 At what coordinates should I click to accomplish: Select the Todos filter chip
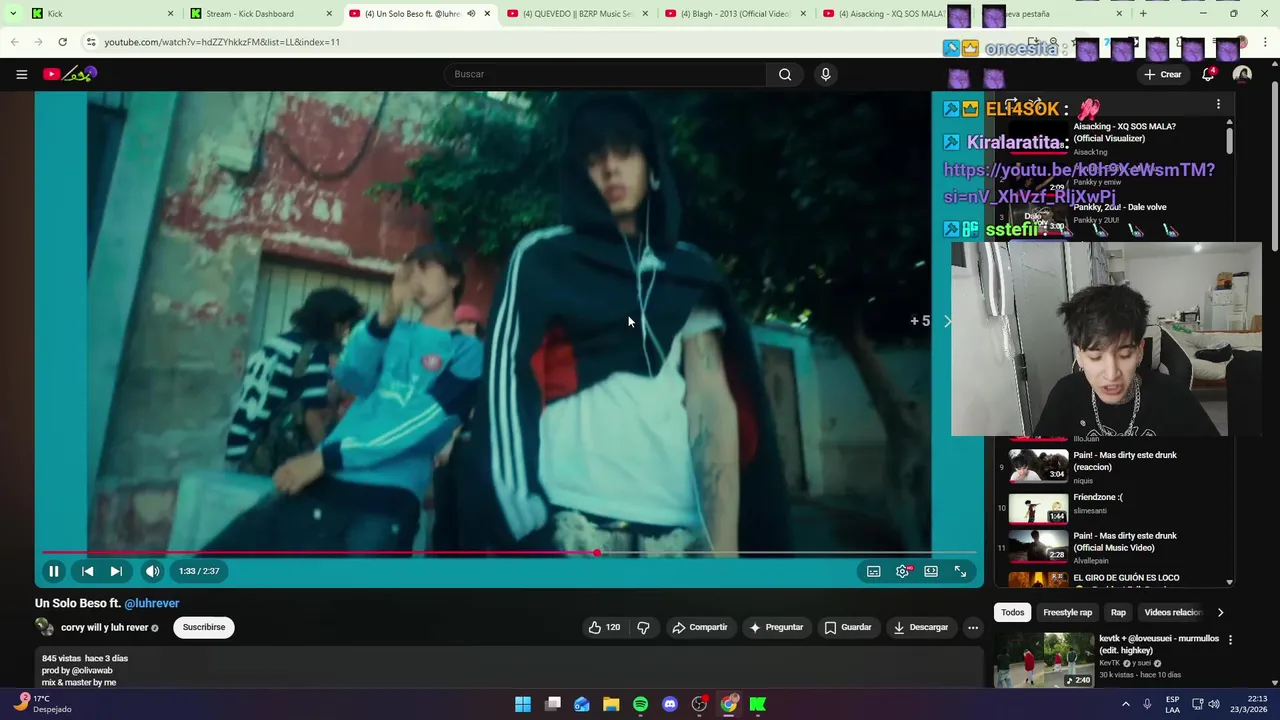point(1013,612)
